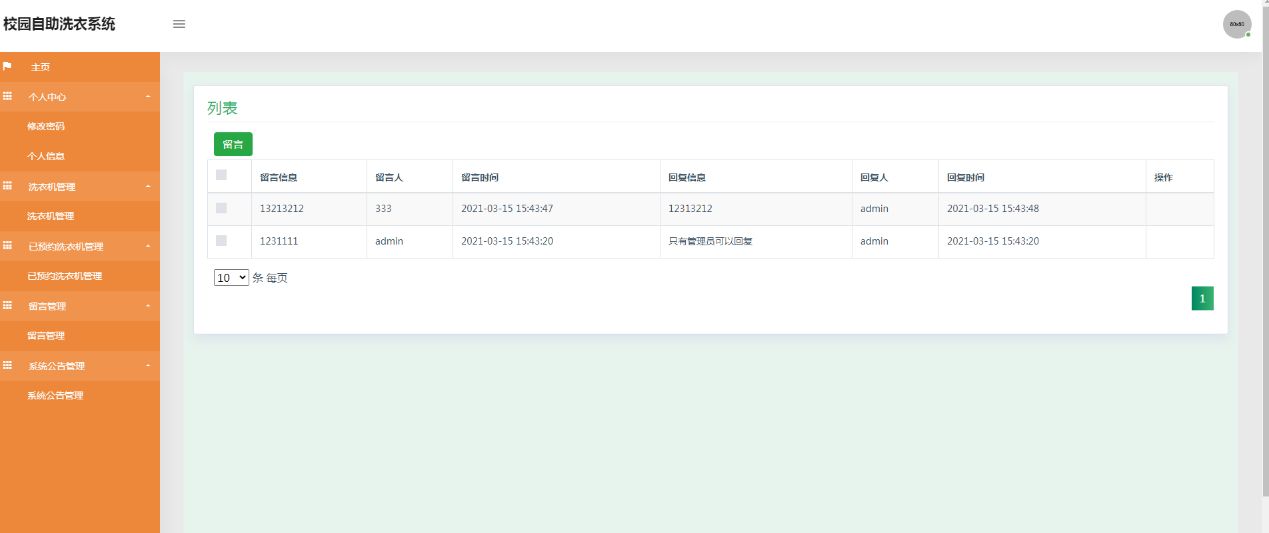Collapse the 洗衣机管理 section arrow
Screen dimensions: 1269x533
tap(148, 187)
